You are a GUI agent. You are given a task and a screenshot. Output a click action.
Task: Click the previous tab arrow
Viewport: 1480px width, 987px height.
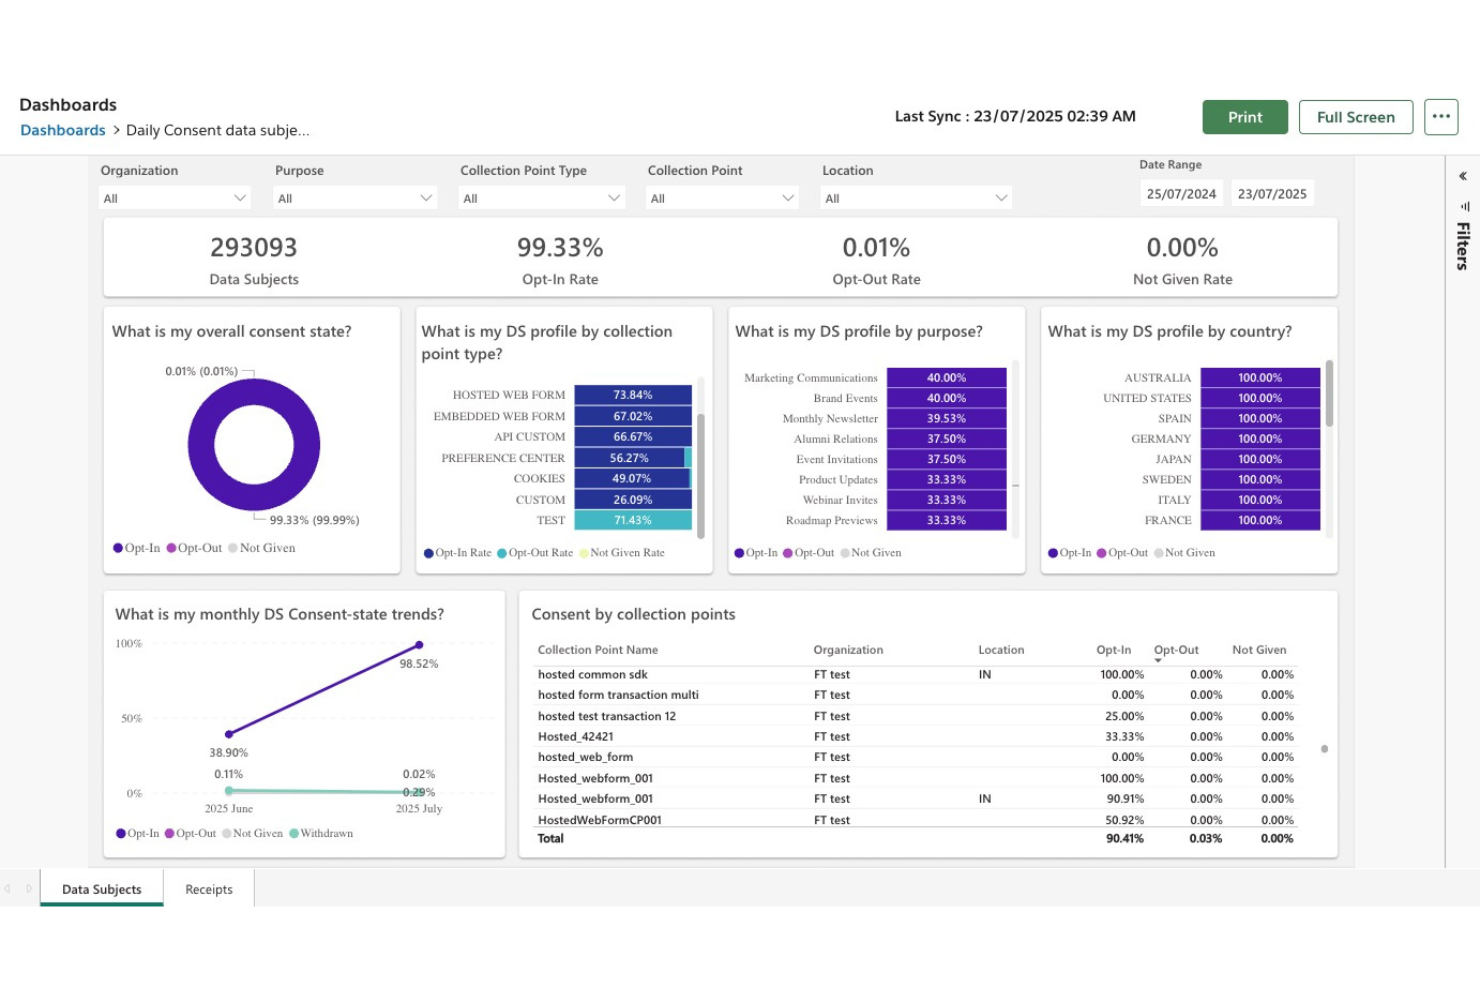pos(7,888)
